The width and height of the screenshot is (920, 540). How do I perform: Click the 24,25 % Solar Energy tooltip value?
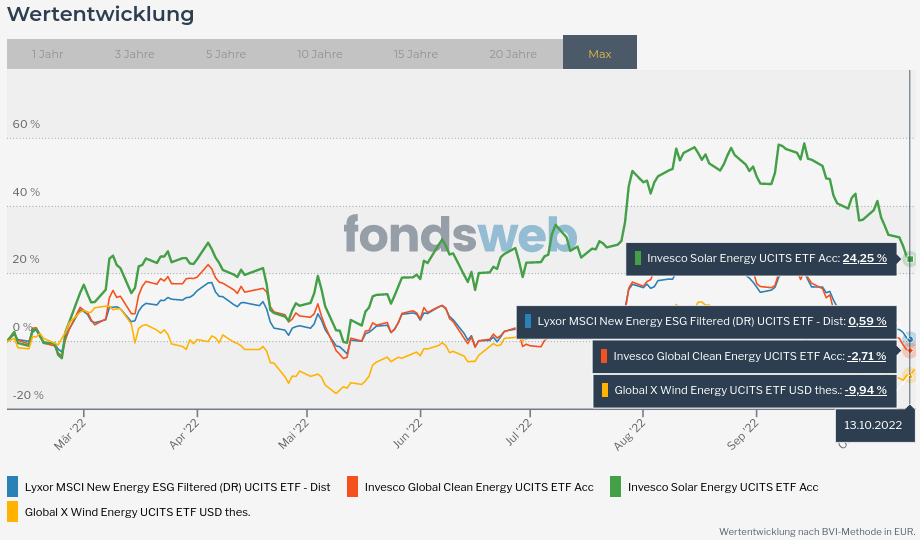point(865,258)
